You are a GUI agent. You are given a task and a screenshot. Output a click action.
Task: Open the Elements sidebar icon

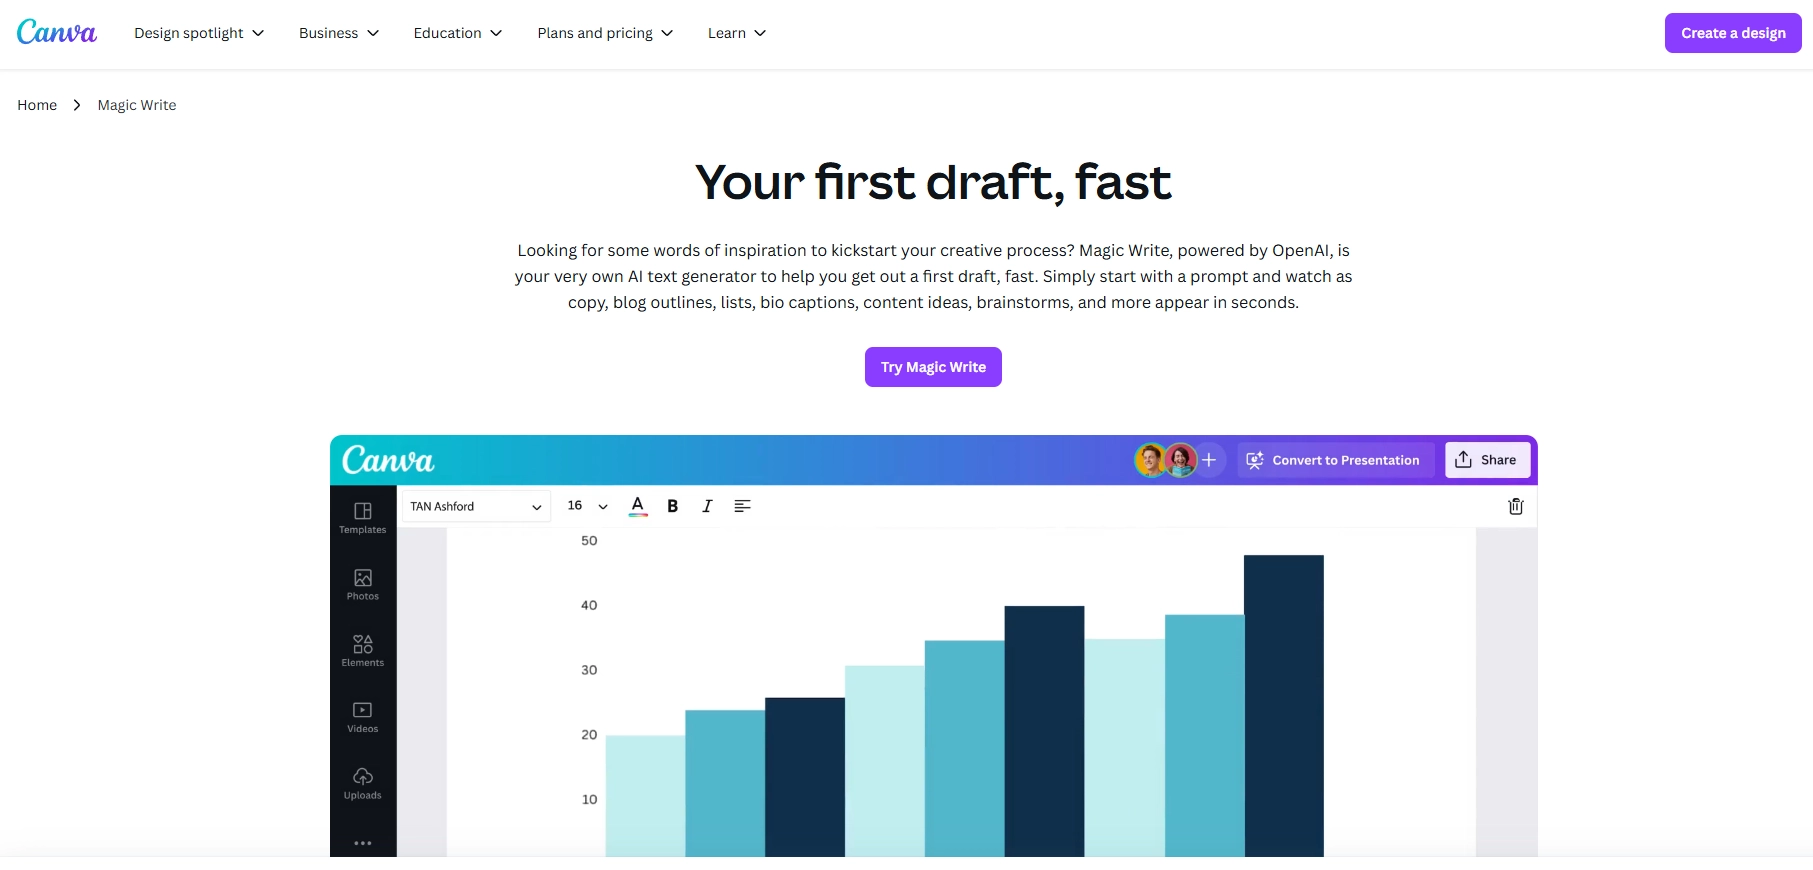click(x=362, y=650)
